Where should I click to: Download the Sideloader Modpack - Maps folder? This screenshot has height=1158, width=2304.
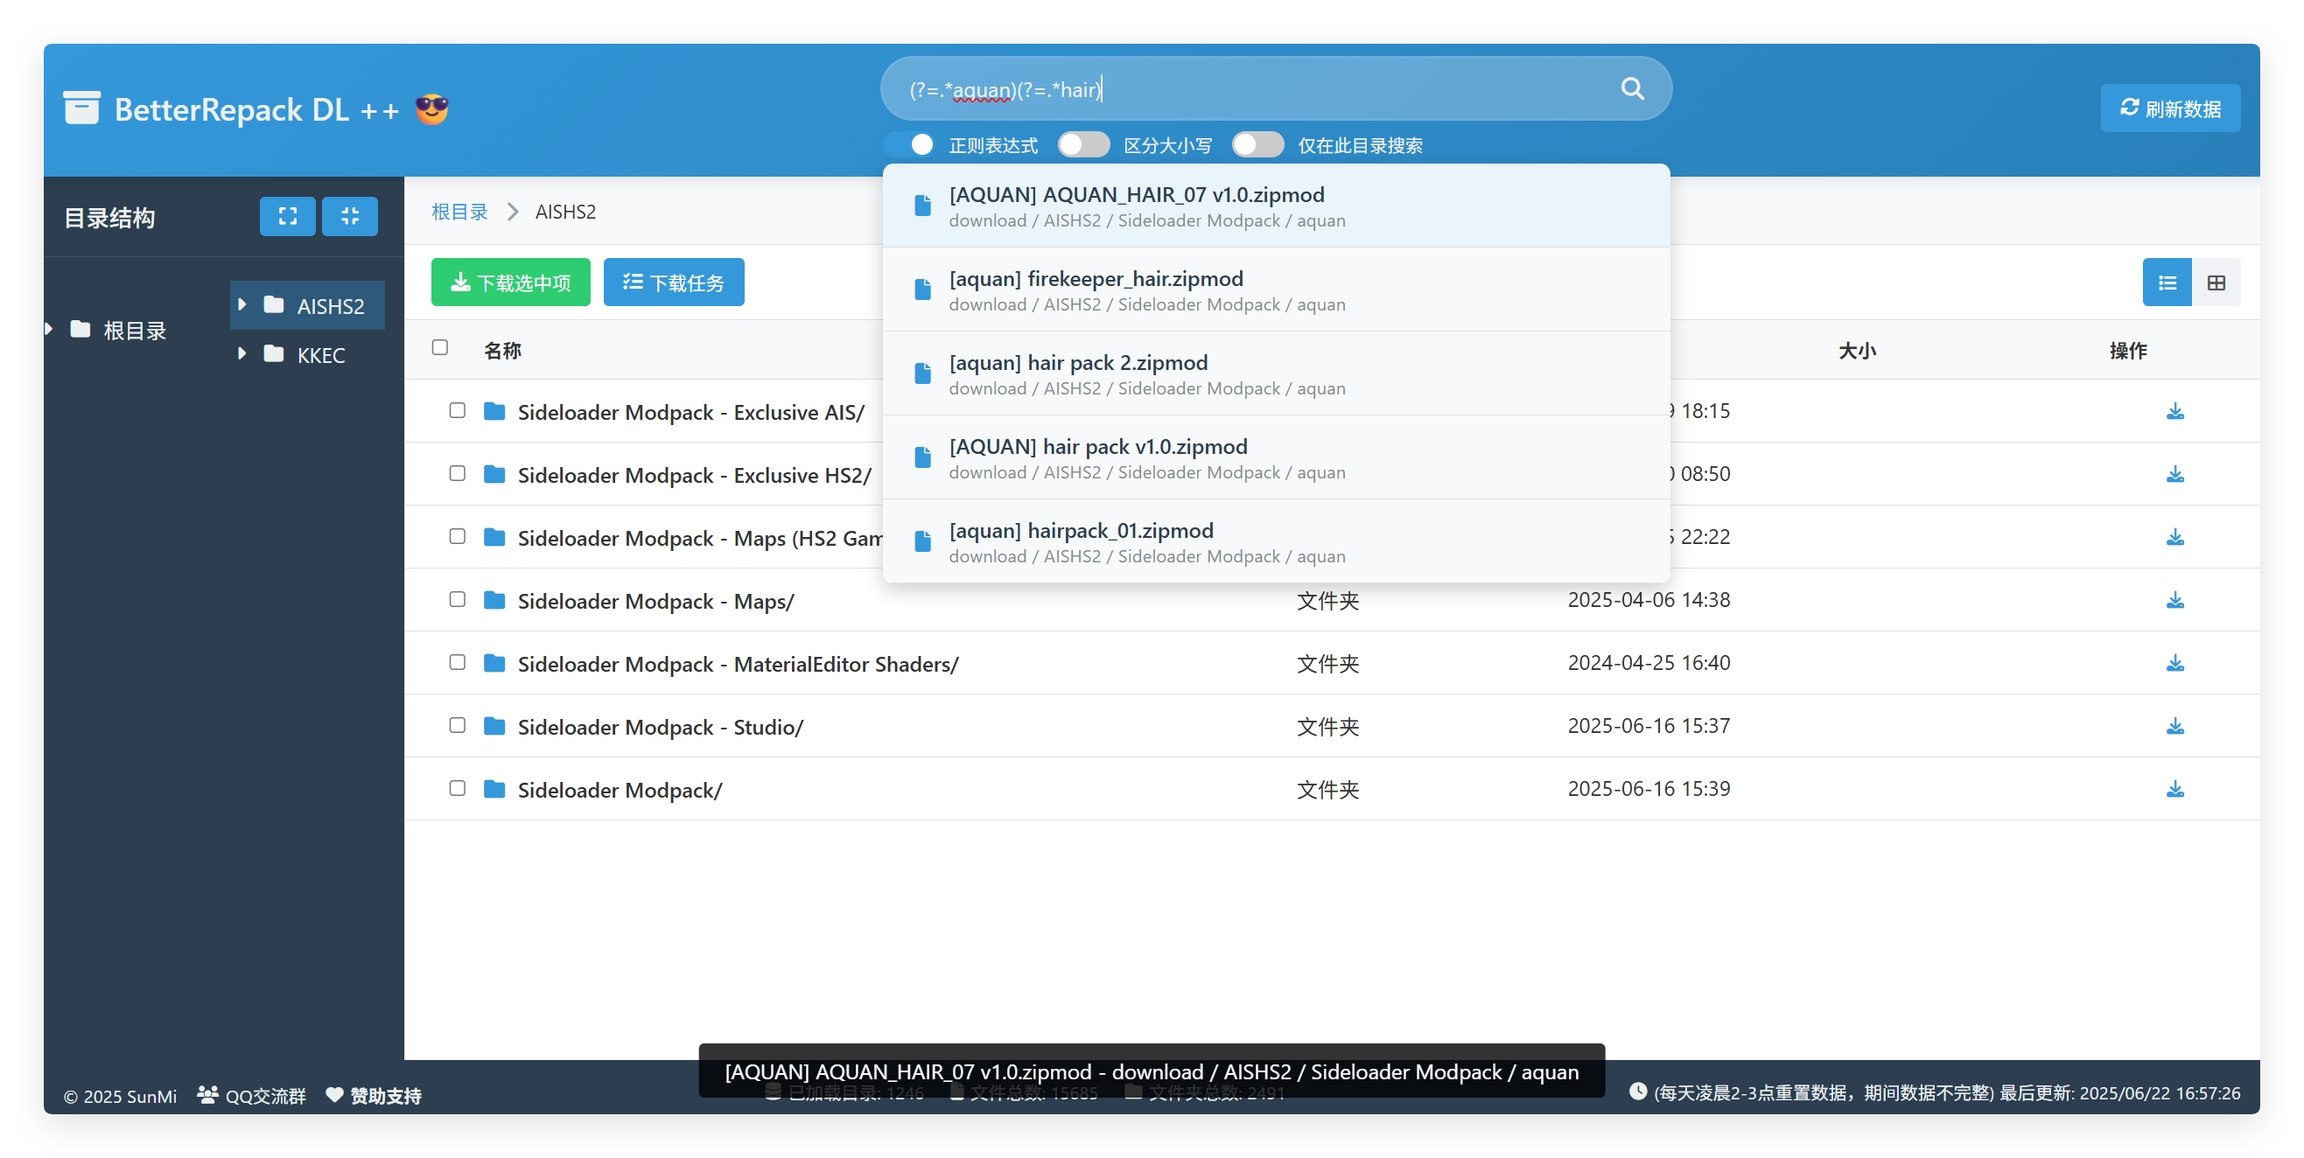[2174, 601]
